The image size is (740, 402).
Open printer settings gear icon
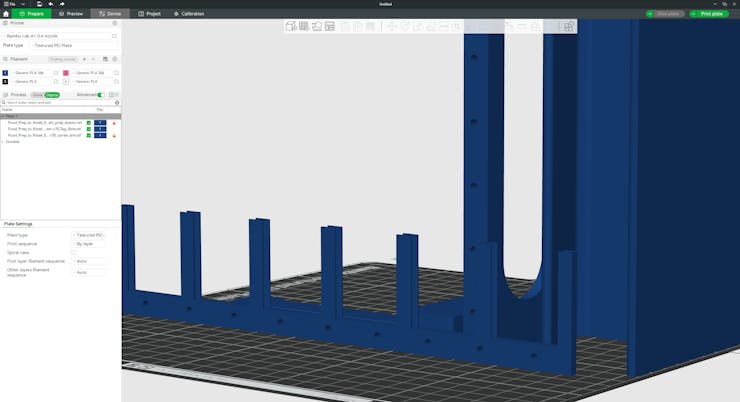(x=114, y=23)
